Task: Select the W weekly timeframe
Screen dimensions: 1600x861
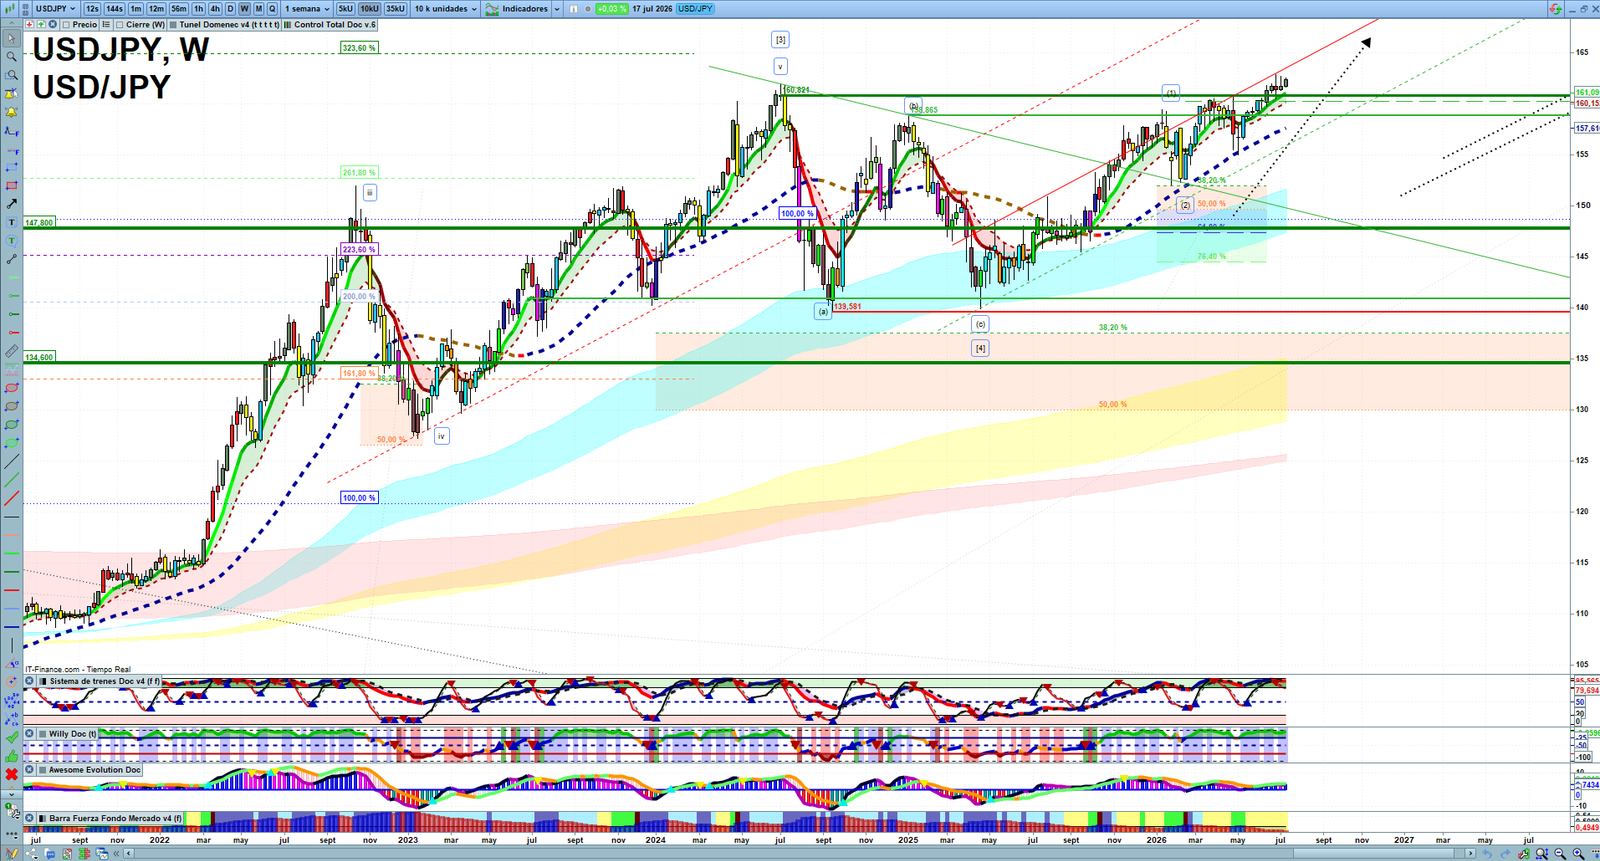Action: [244, 8]
